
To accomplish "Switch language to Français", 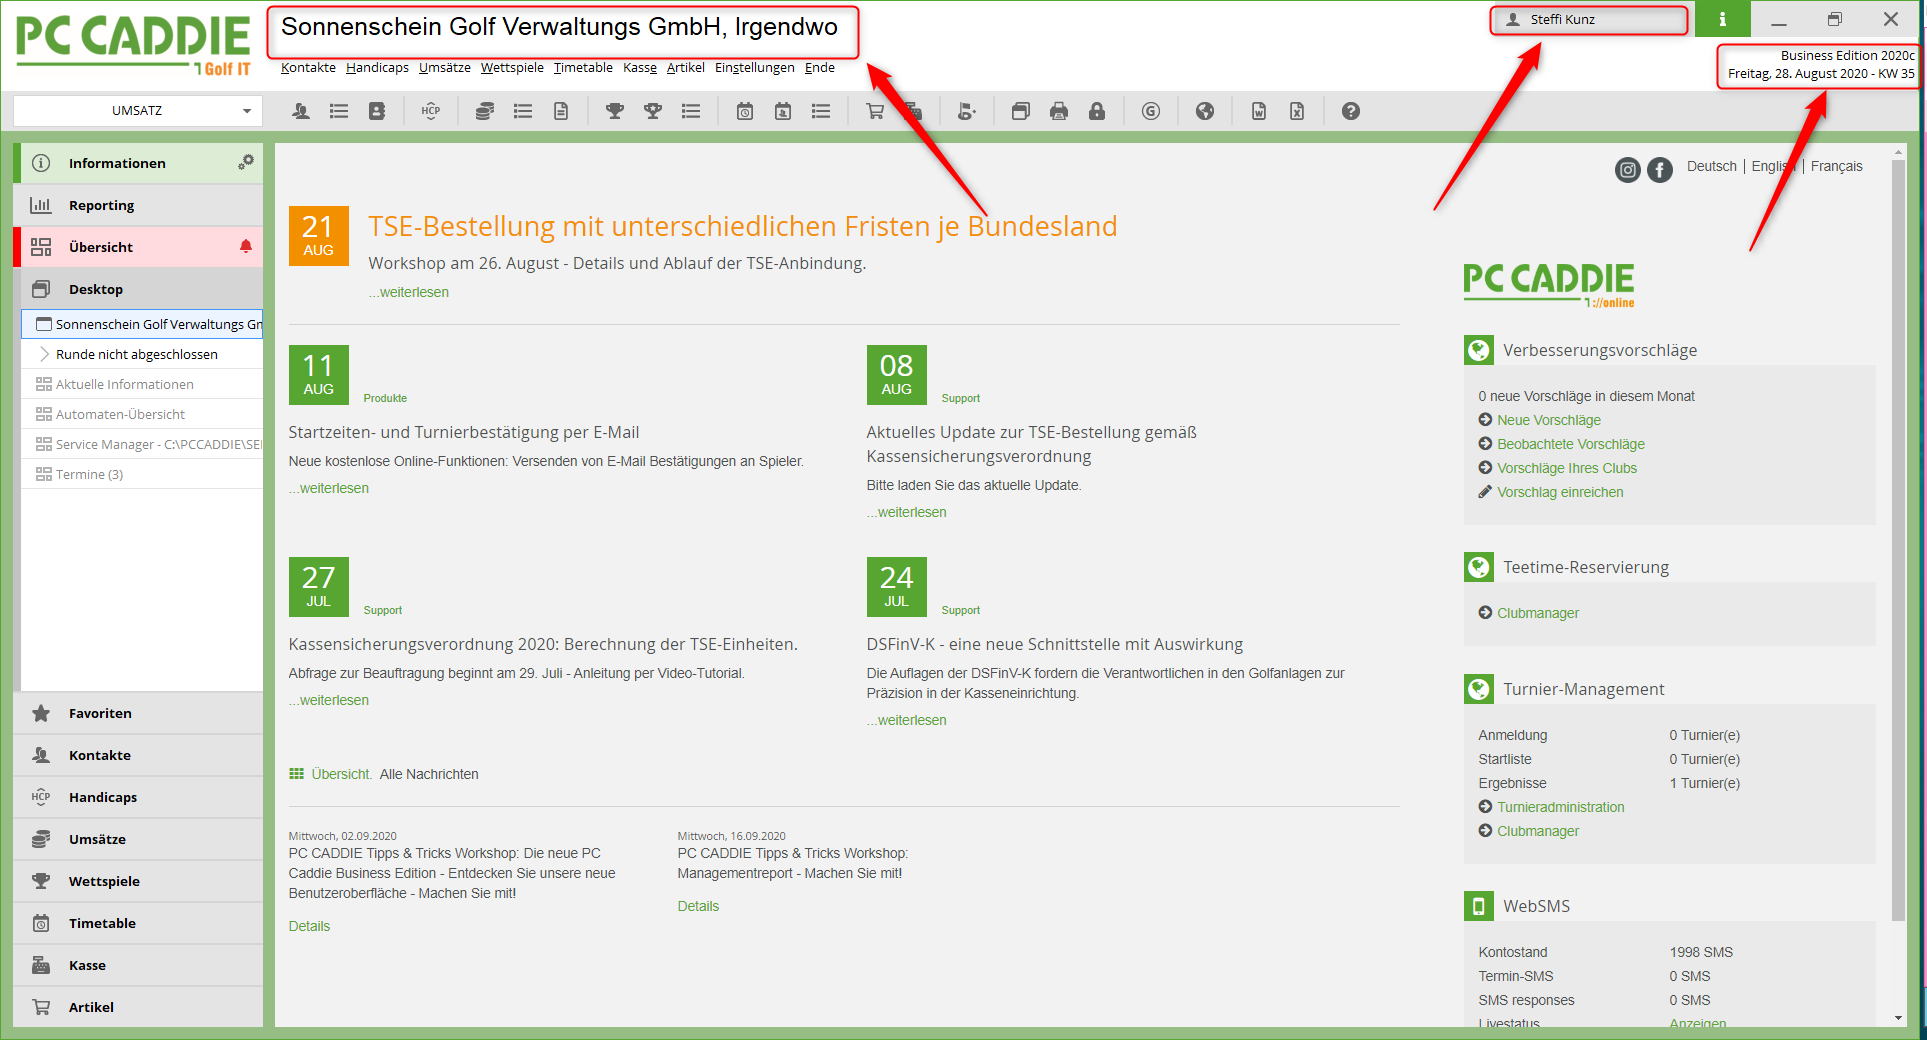I will click(1836, 166).
